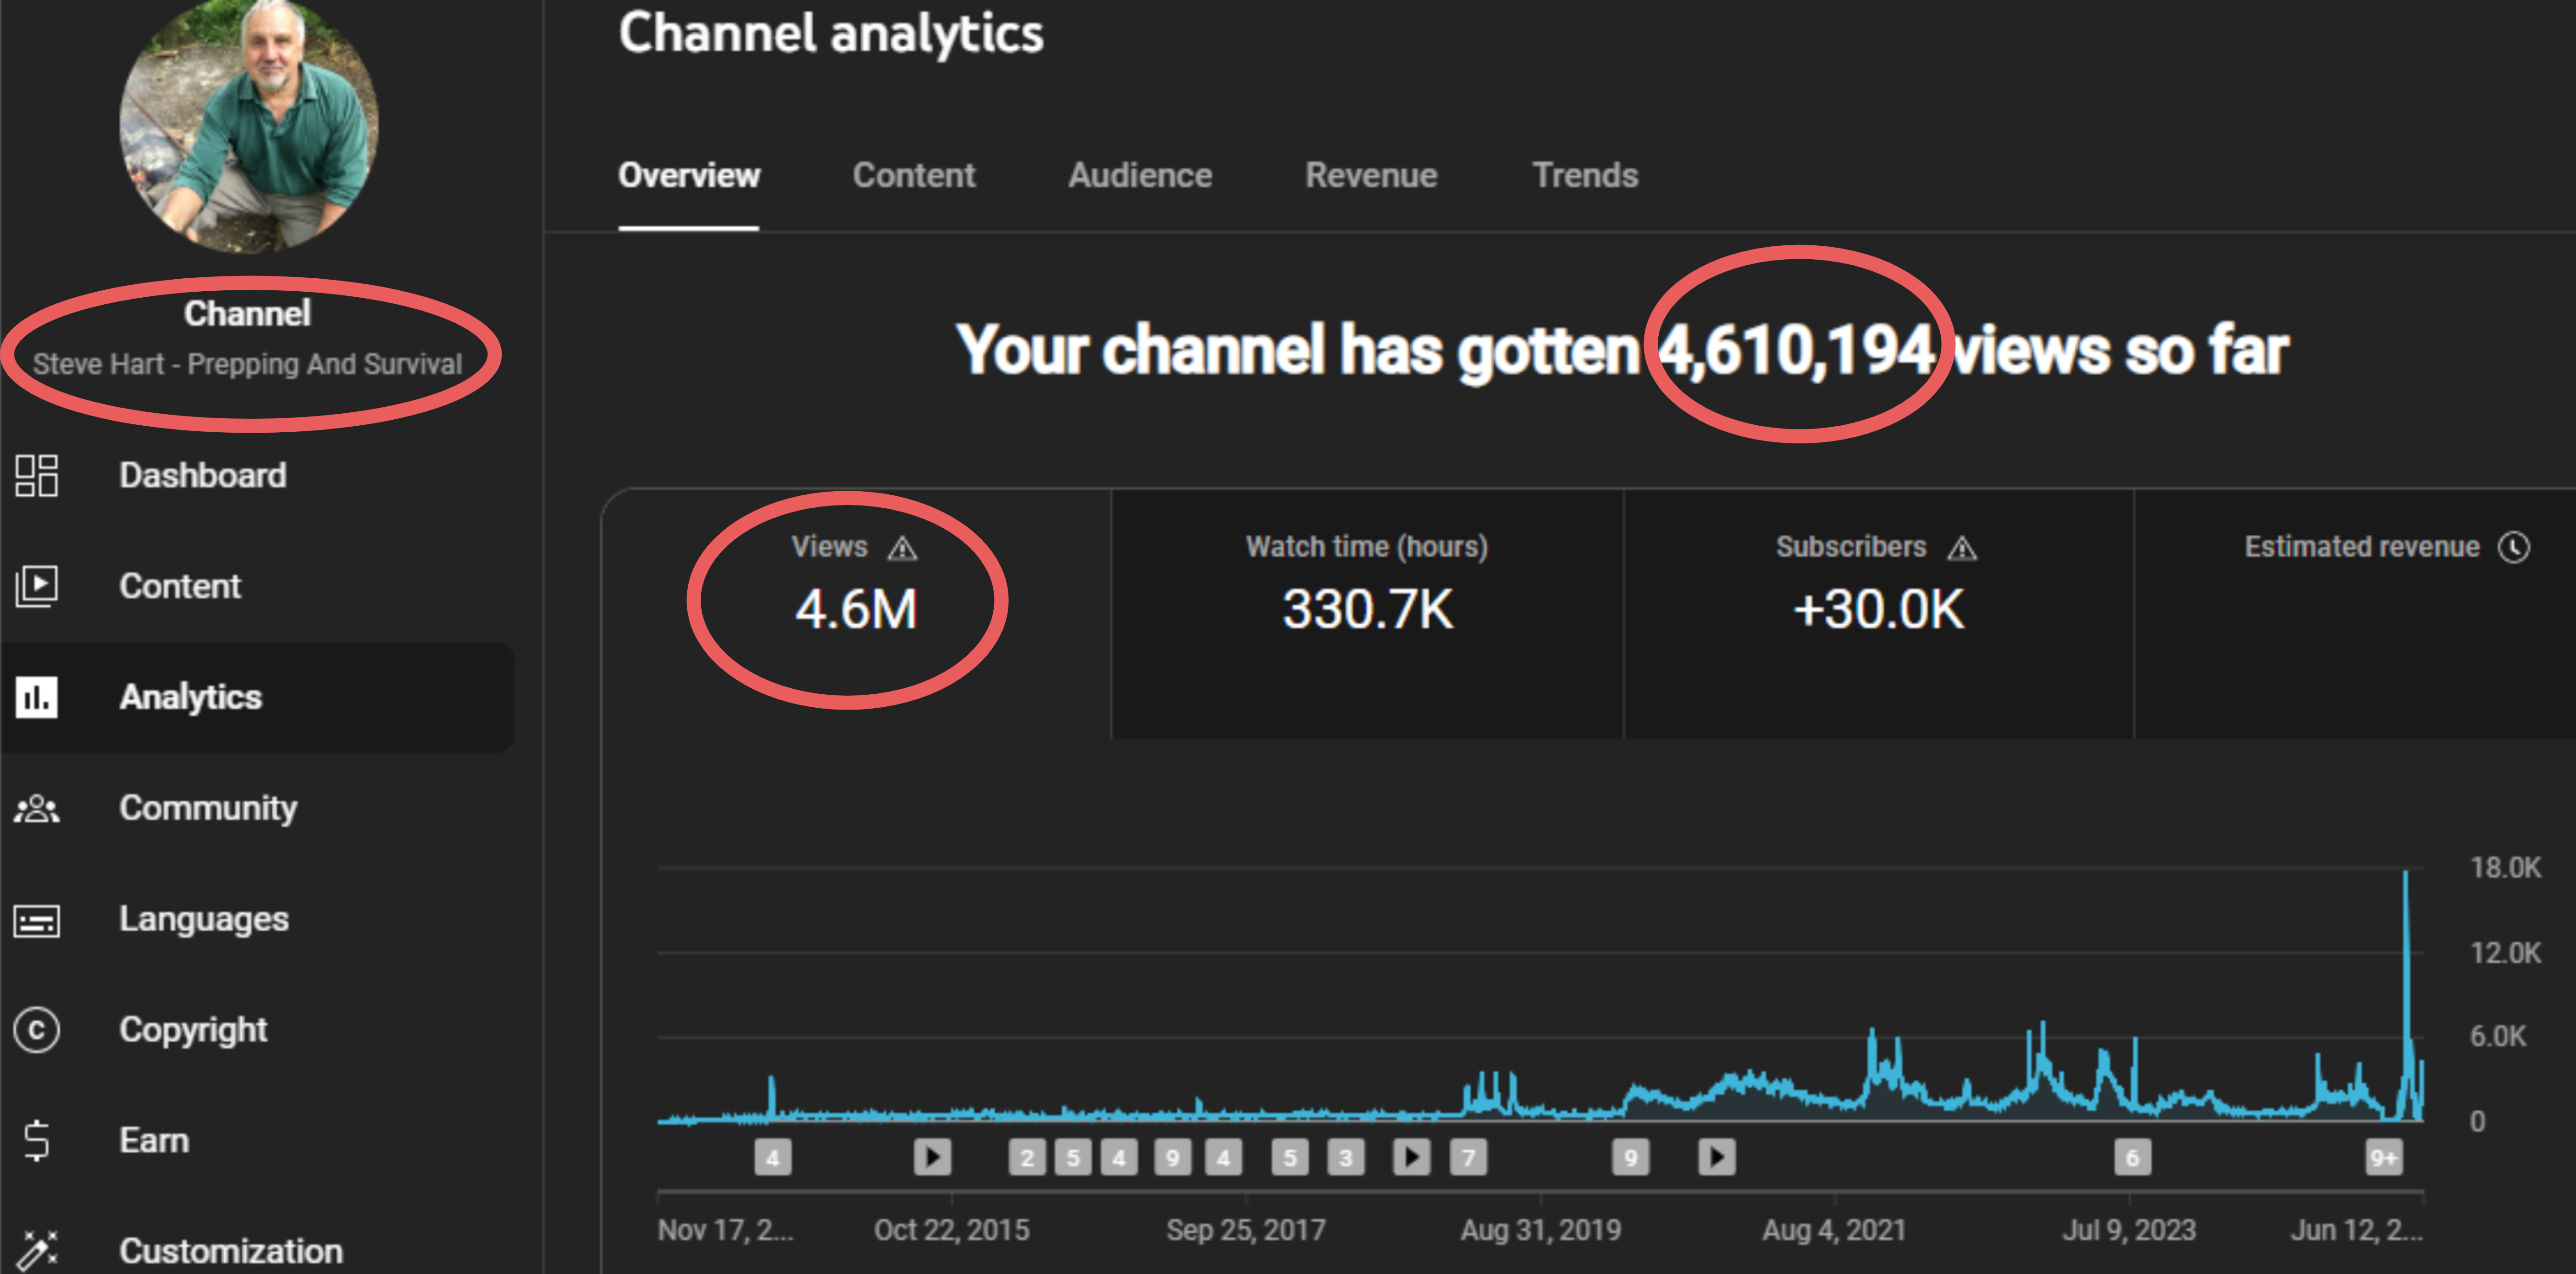2576x1274 pixels.
Task: Switch to the Overview tab
Action: point(689,176)
